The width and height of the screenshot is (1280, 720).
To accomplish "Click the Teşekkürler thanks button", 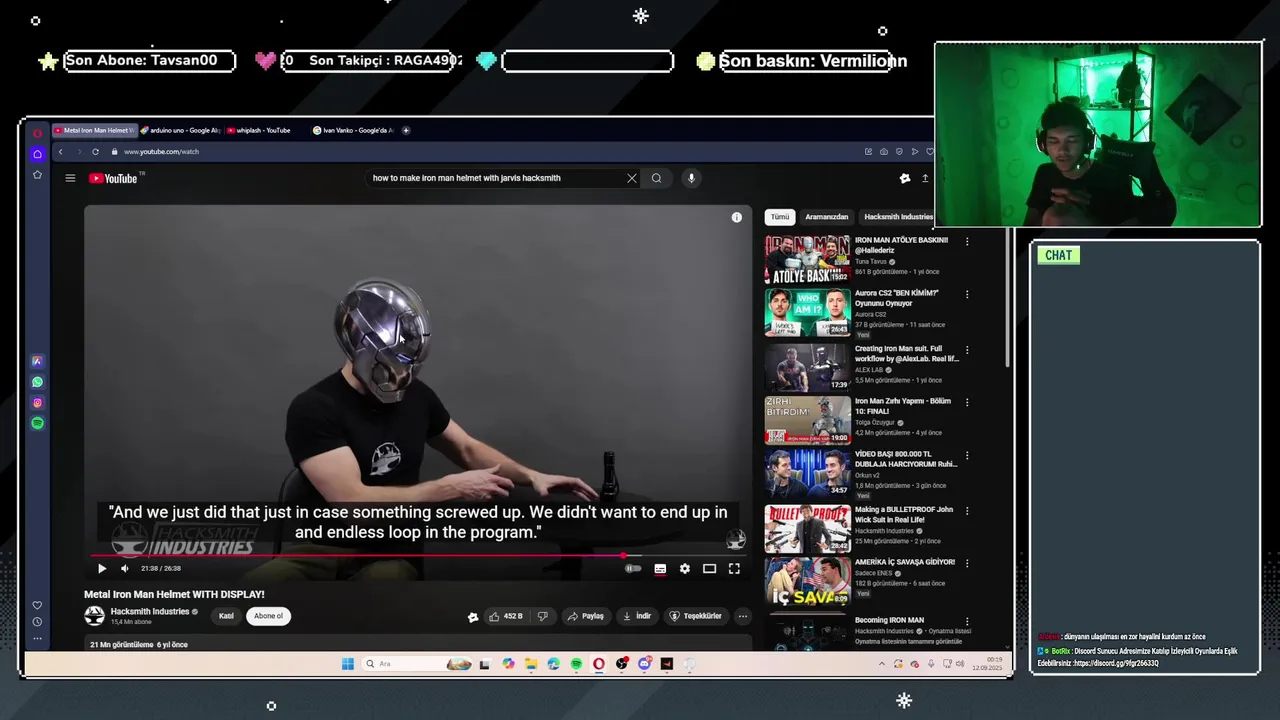I will pos(695,616).
